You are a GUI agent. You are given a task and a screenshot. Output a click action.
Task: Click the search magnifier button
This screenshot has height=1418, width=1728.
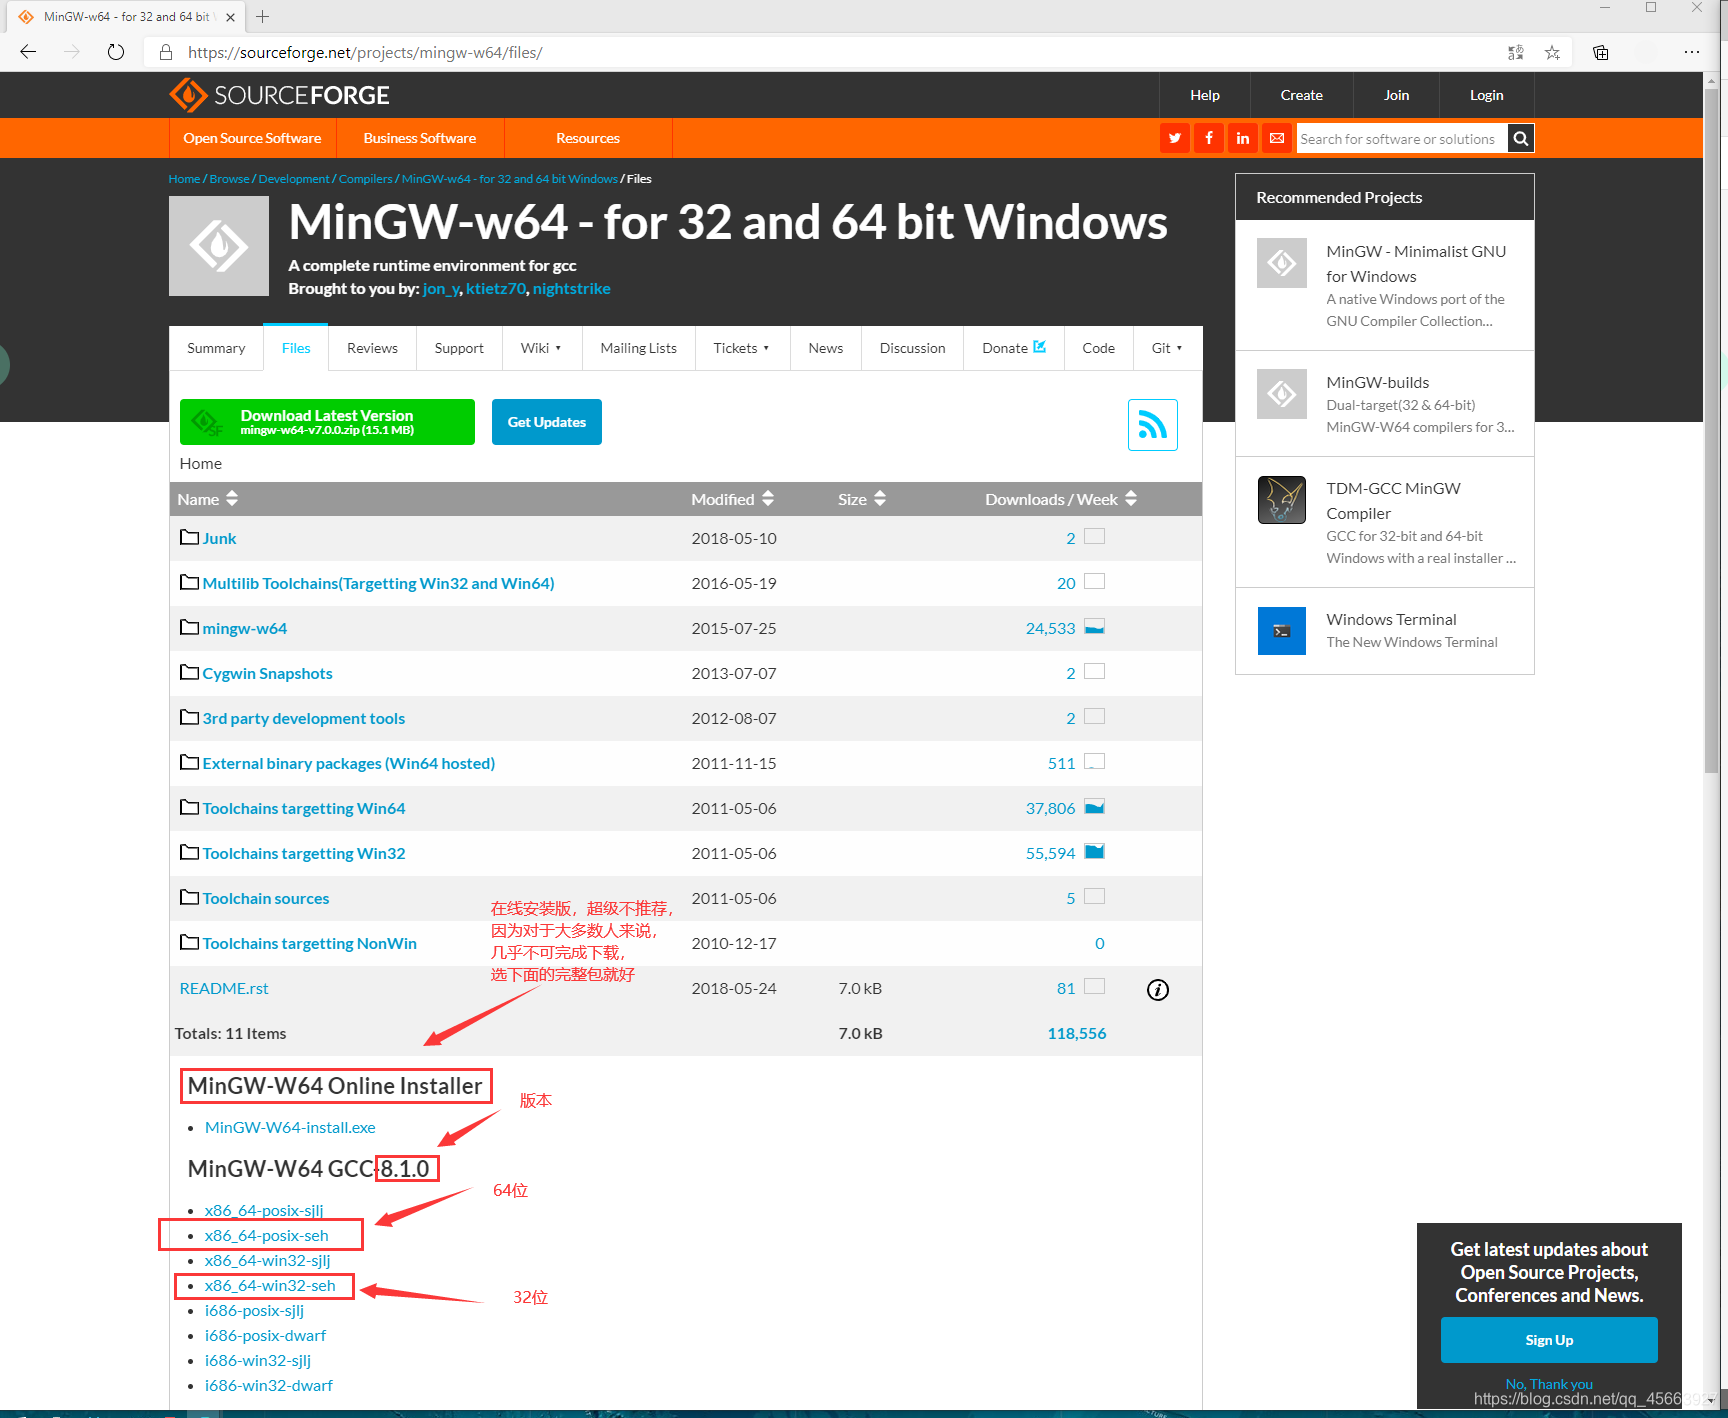click(1520, 138)
